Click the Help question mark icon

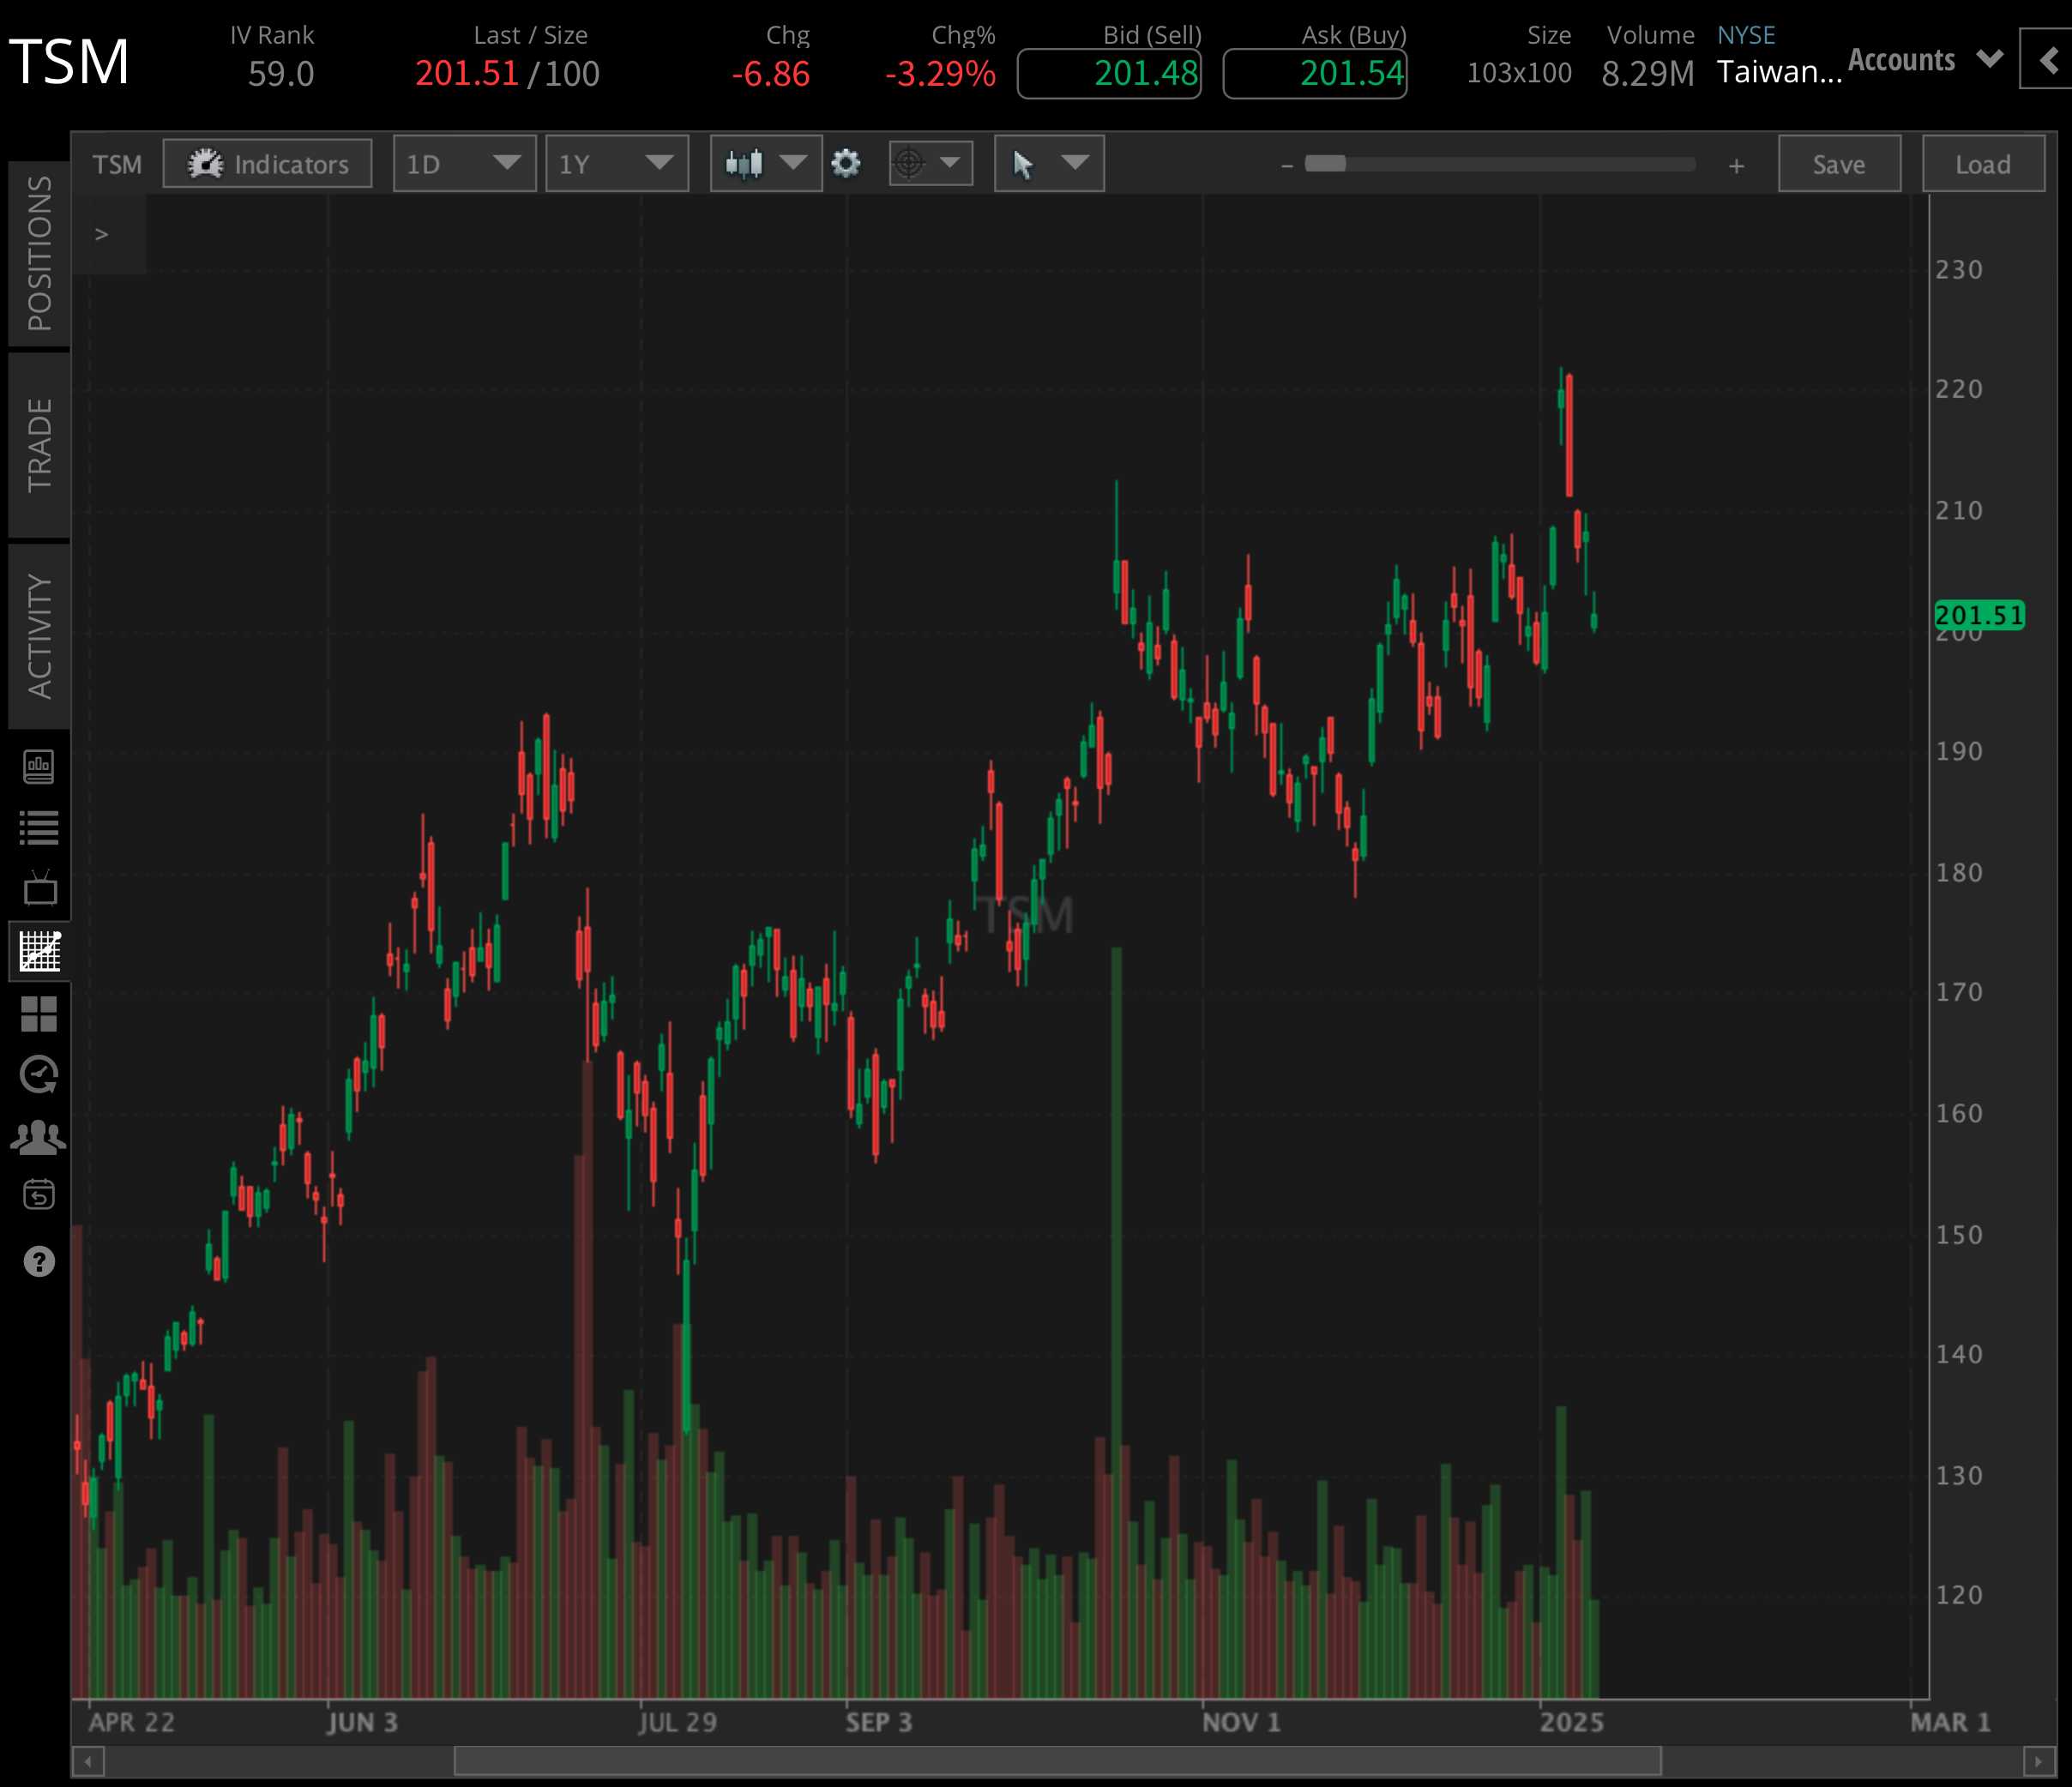tap(38, 1261)
